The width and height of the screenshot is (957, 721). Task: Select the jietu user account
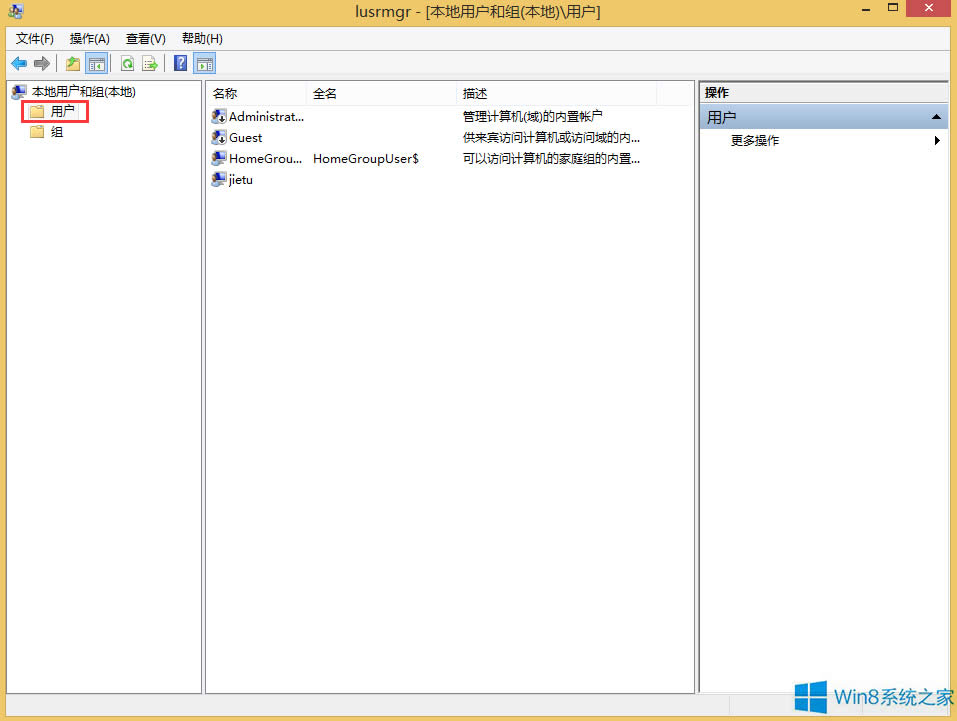tap(238, 180)
